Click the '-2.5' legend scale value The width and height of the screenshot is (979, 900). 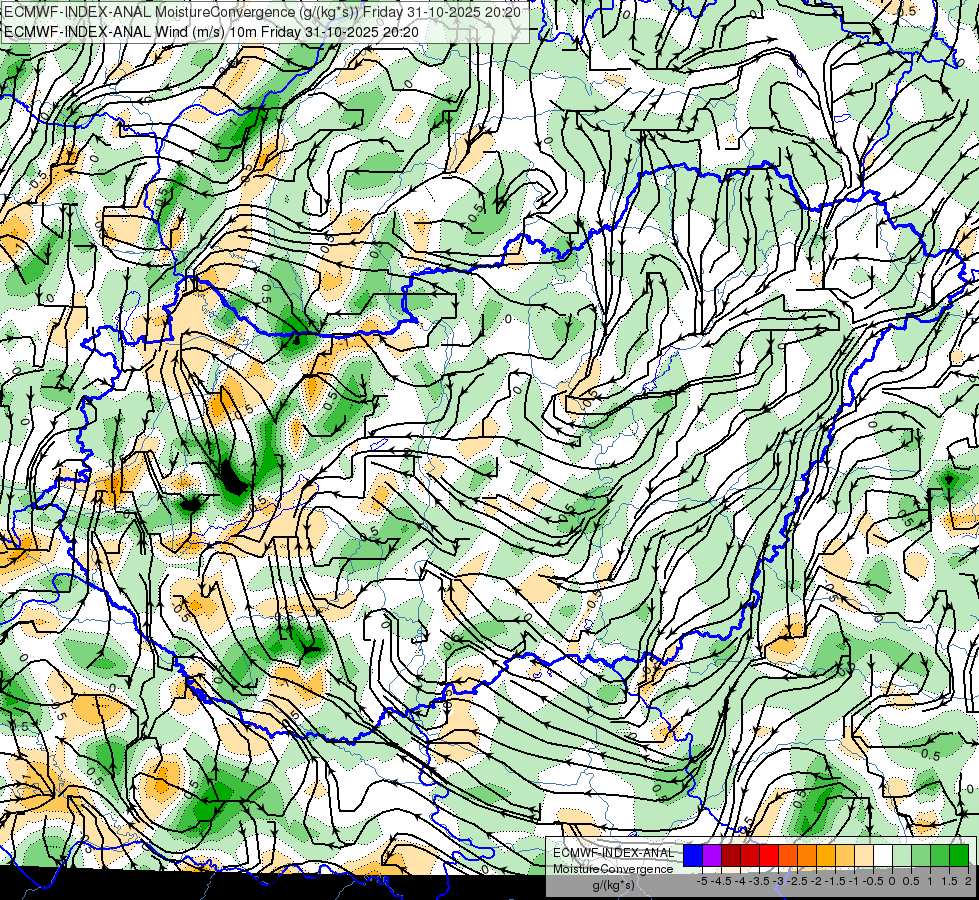pyautogui.click(x=797, y=881)
